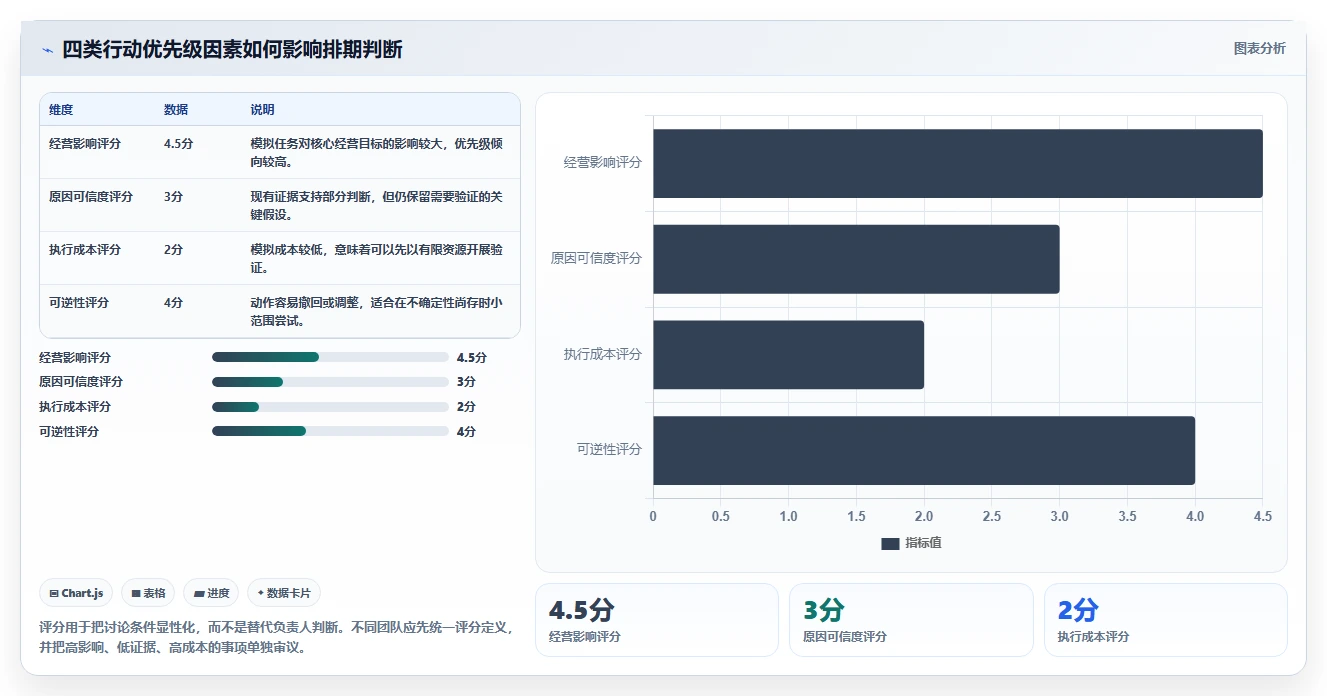Click the Chart.js tag chip
1327x696 pixels.
coord(77,593)
